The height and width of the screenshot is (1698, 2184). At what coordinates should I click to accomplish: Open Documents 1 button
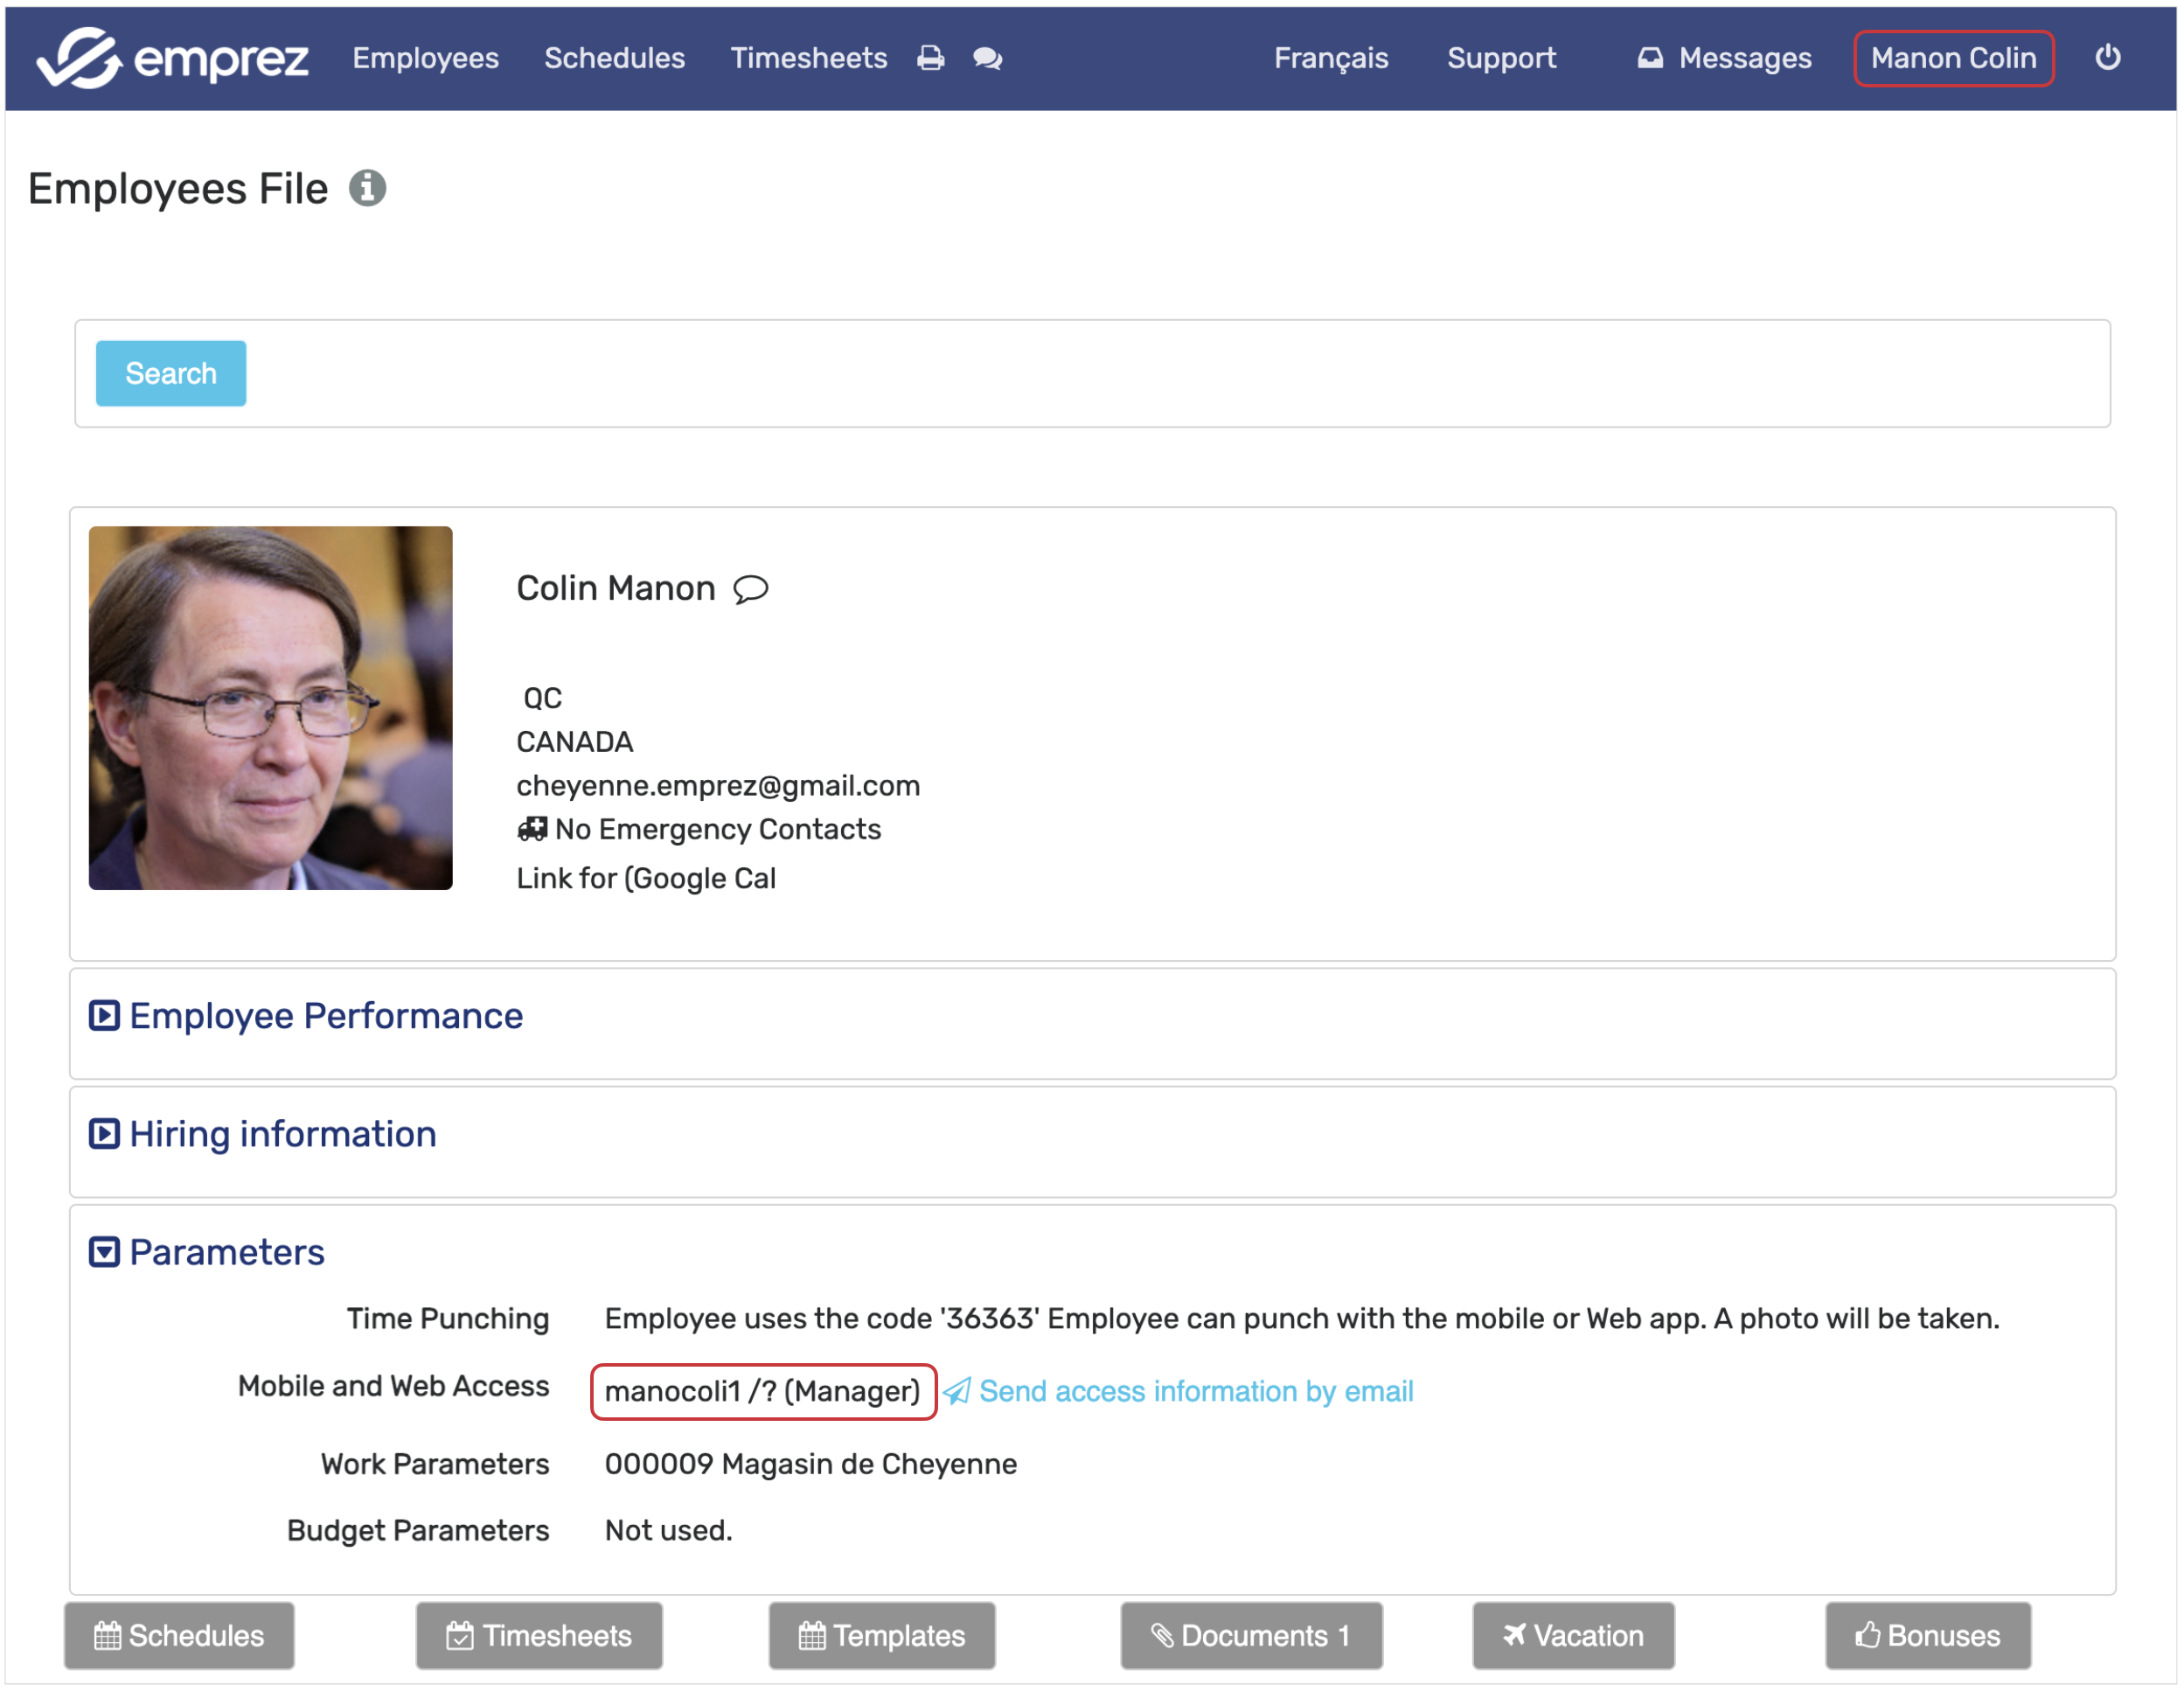[1251, 1636]
